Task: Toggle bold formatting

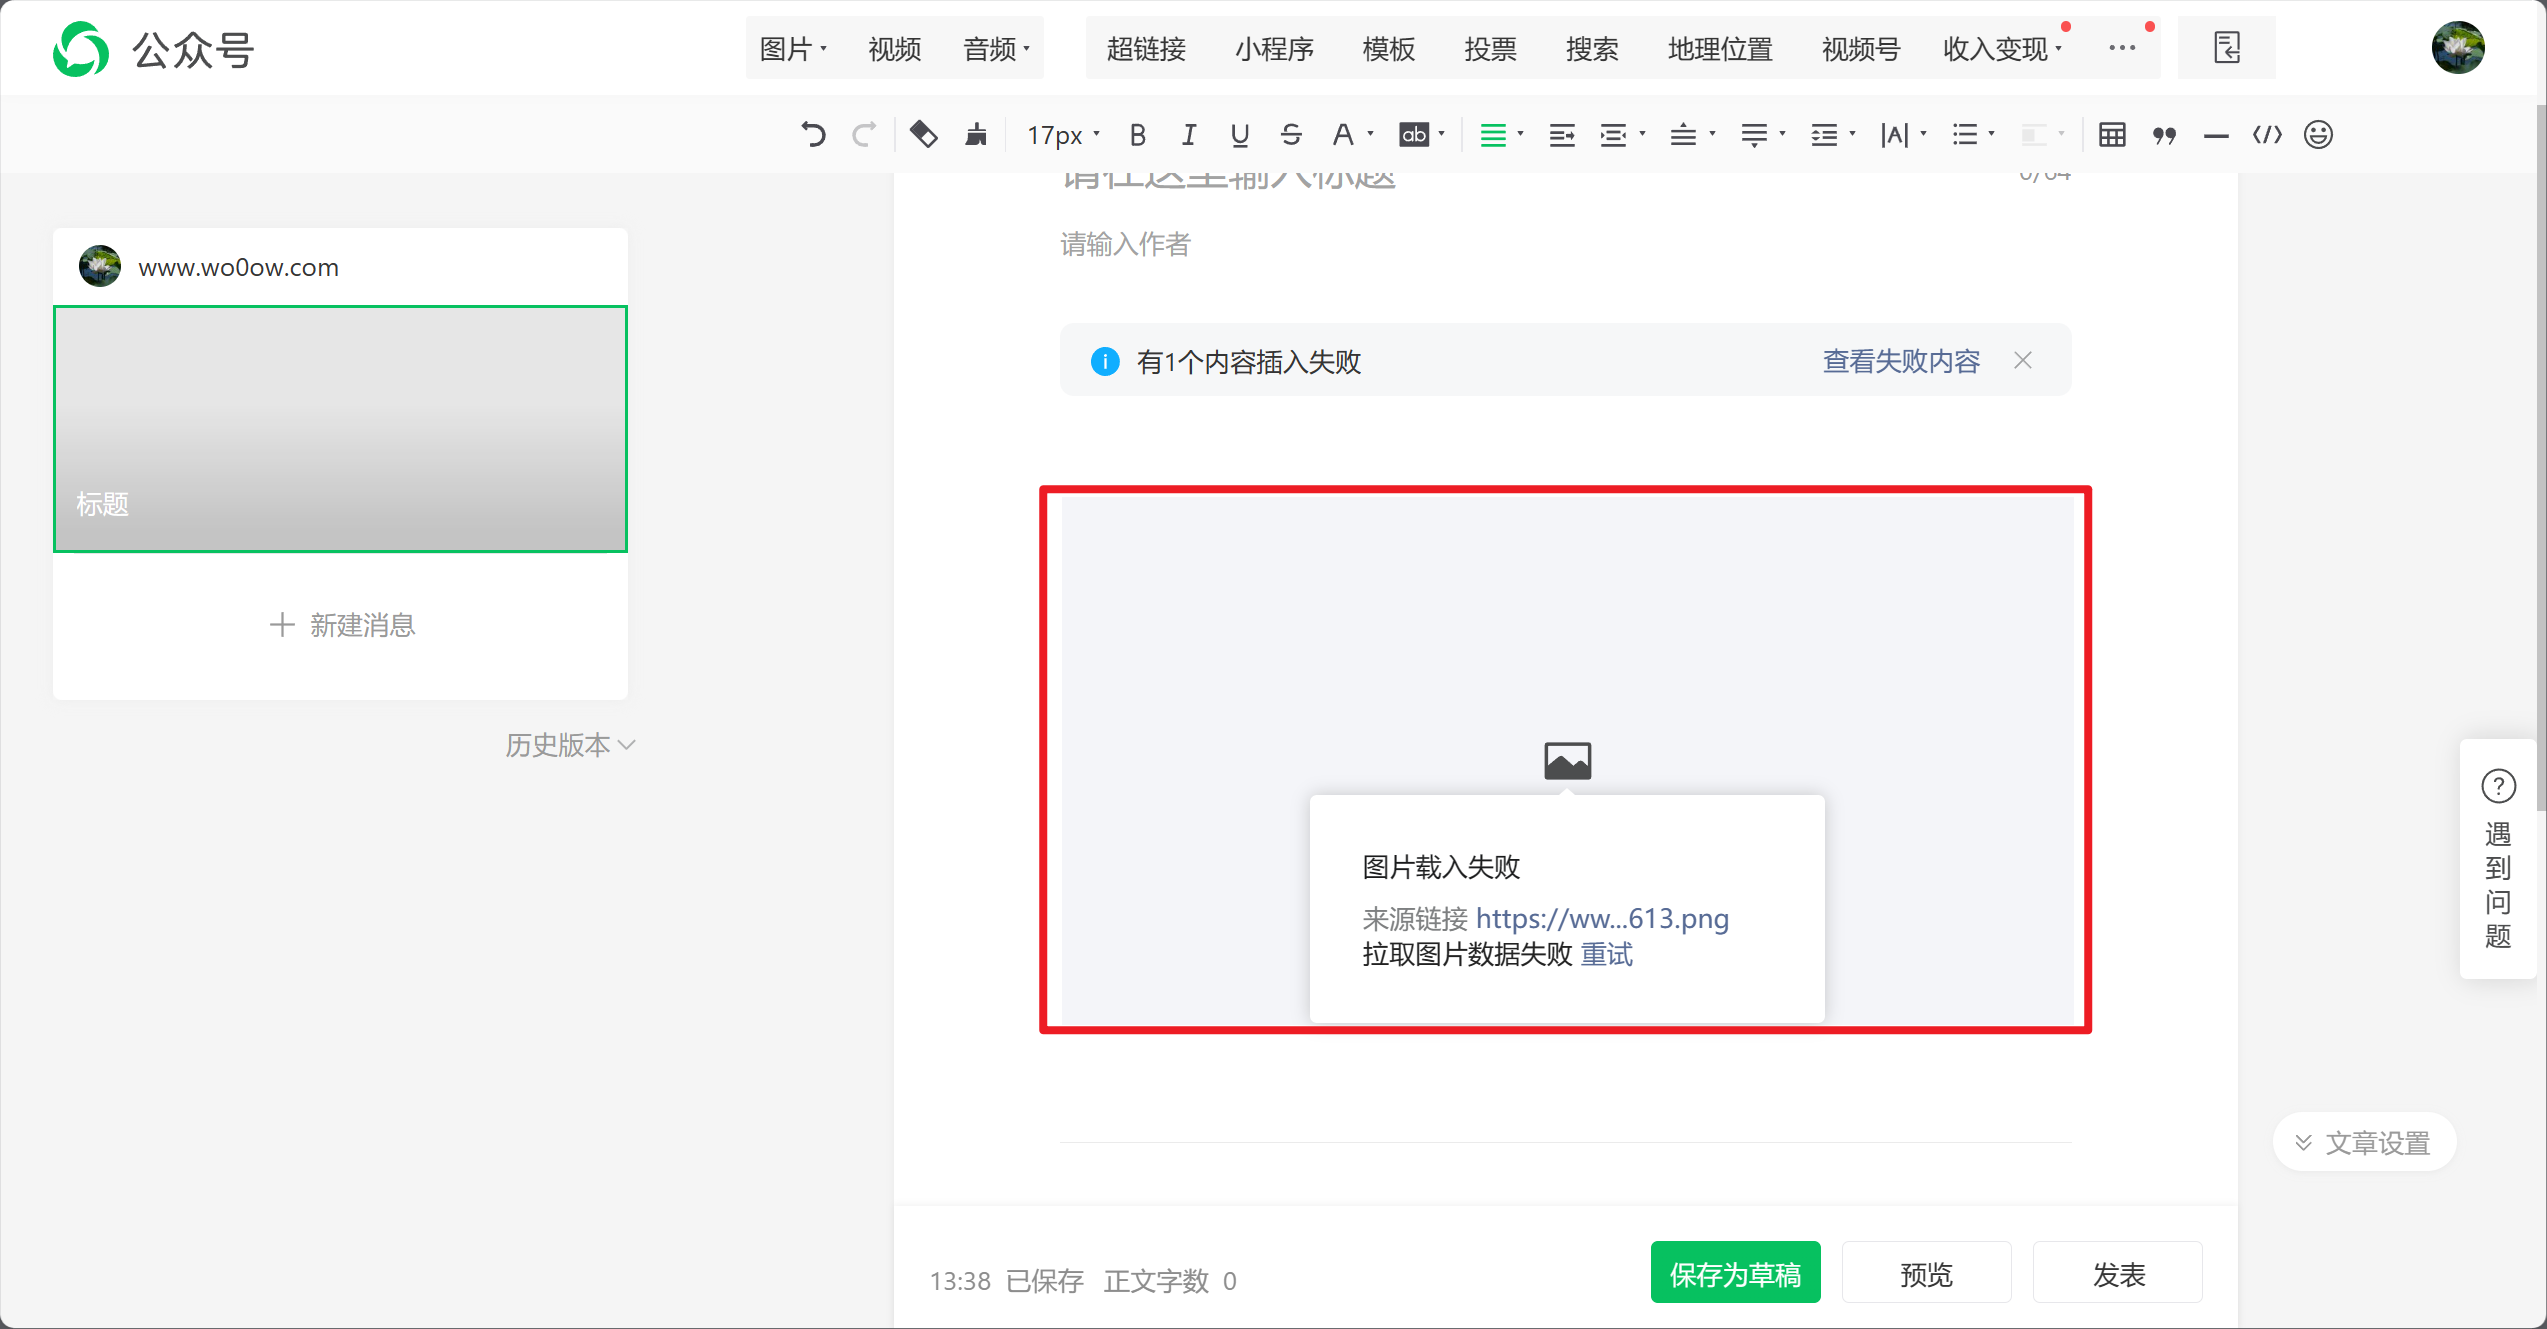Action: click(x=1137, y=134)
